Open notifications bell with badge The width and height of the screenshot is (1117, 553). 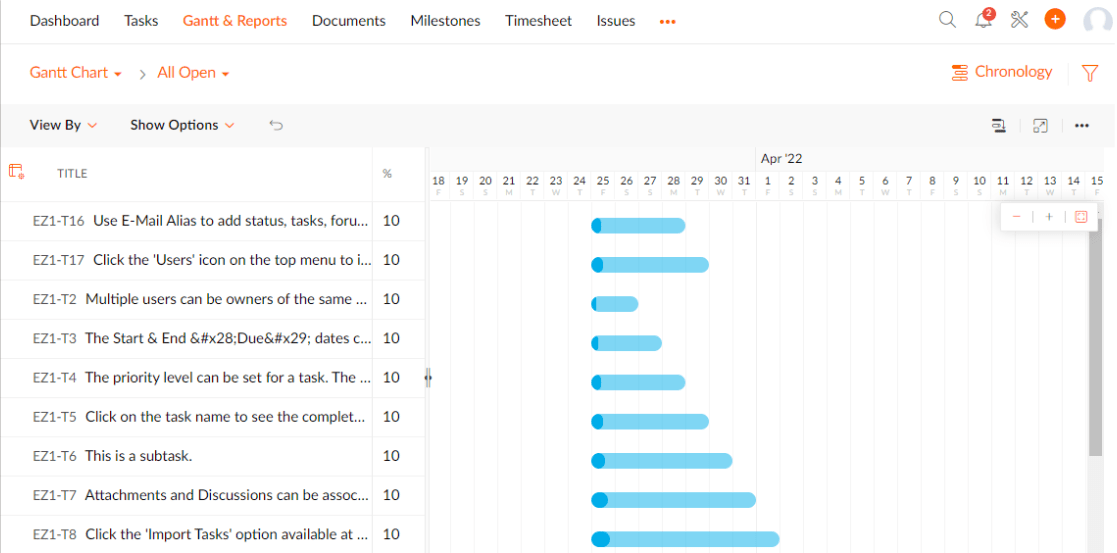coord(984,19)
